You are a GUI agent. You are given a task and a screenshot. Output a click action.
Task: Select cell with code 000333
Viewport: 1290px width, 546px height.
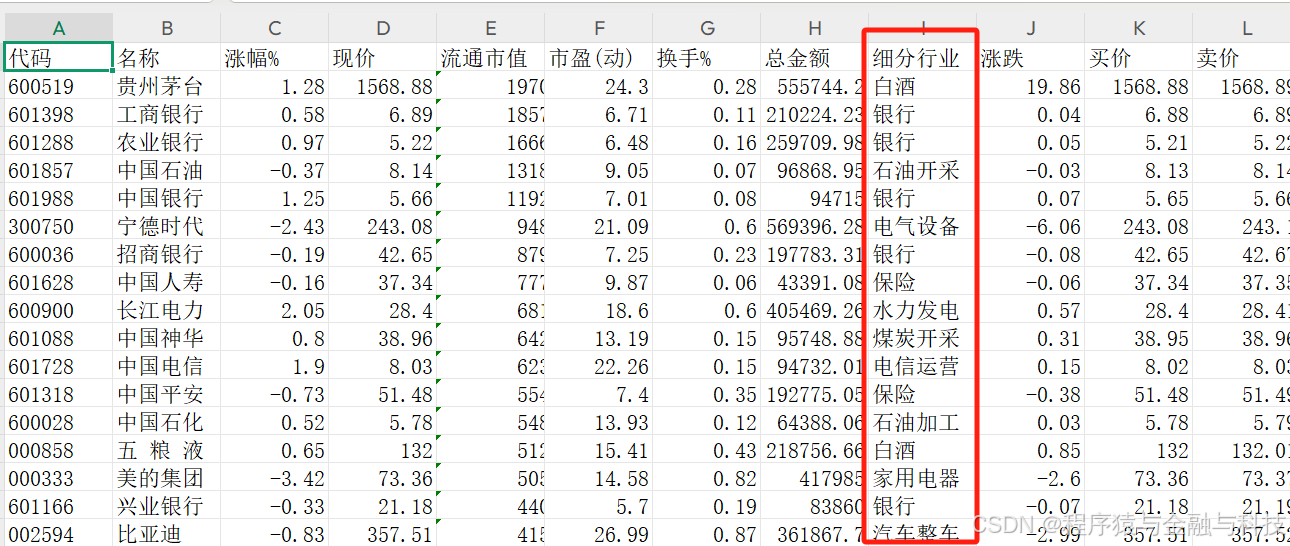click(58, 478)
